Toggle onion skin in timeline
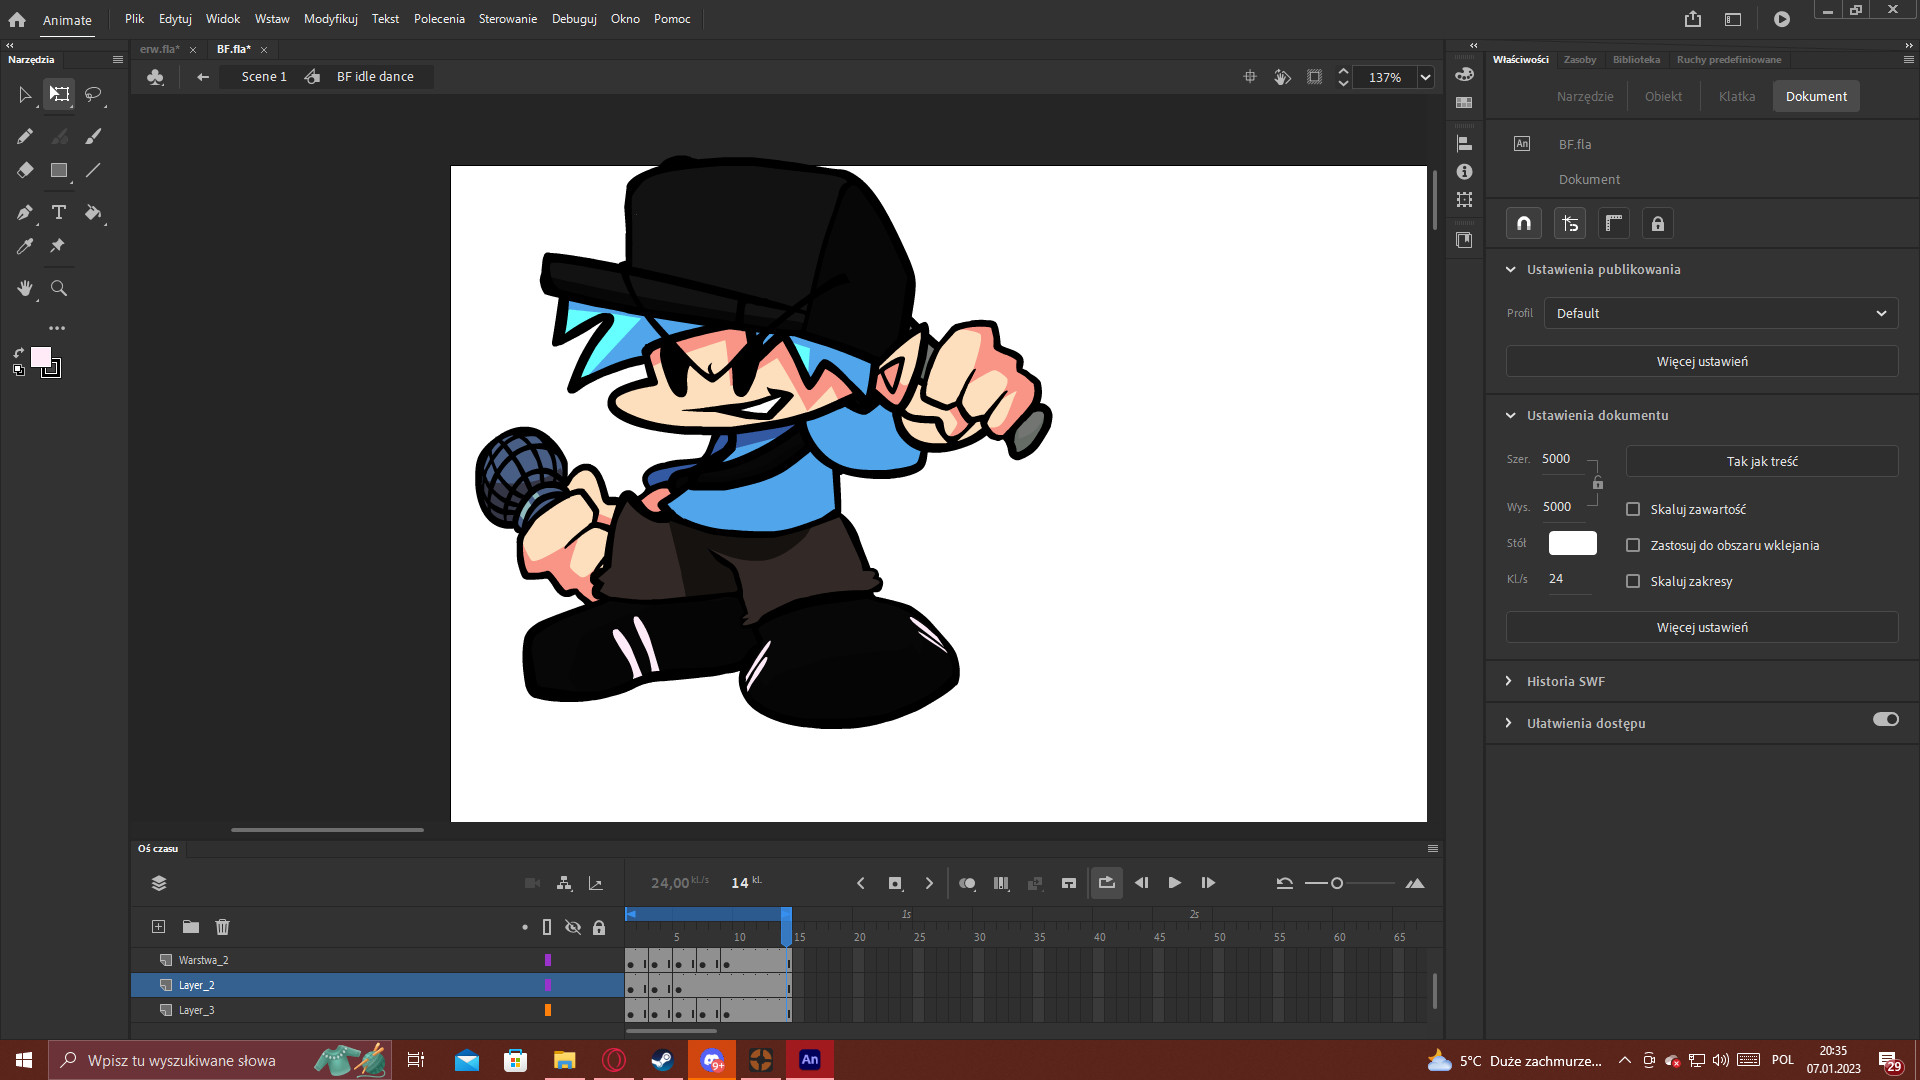This screenshot has width=1920, height=1080. point(967,883)
